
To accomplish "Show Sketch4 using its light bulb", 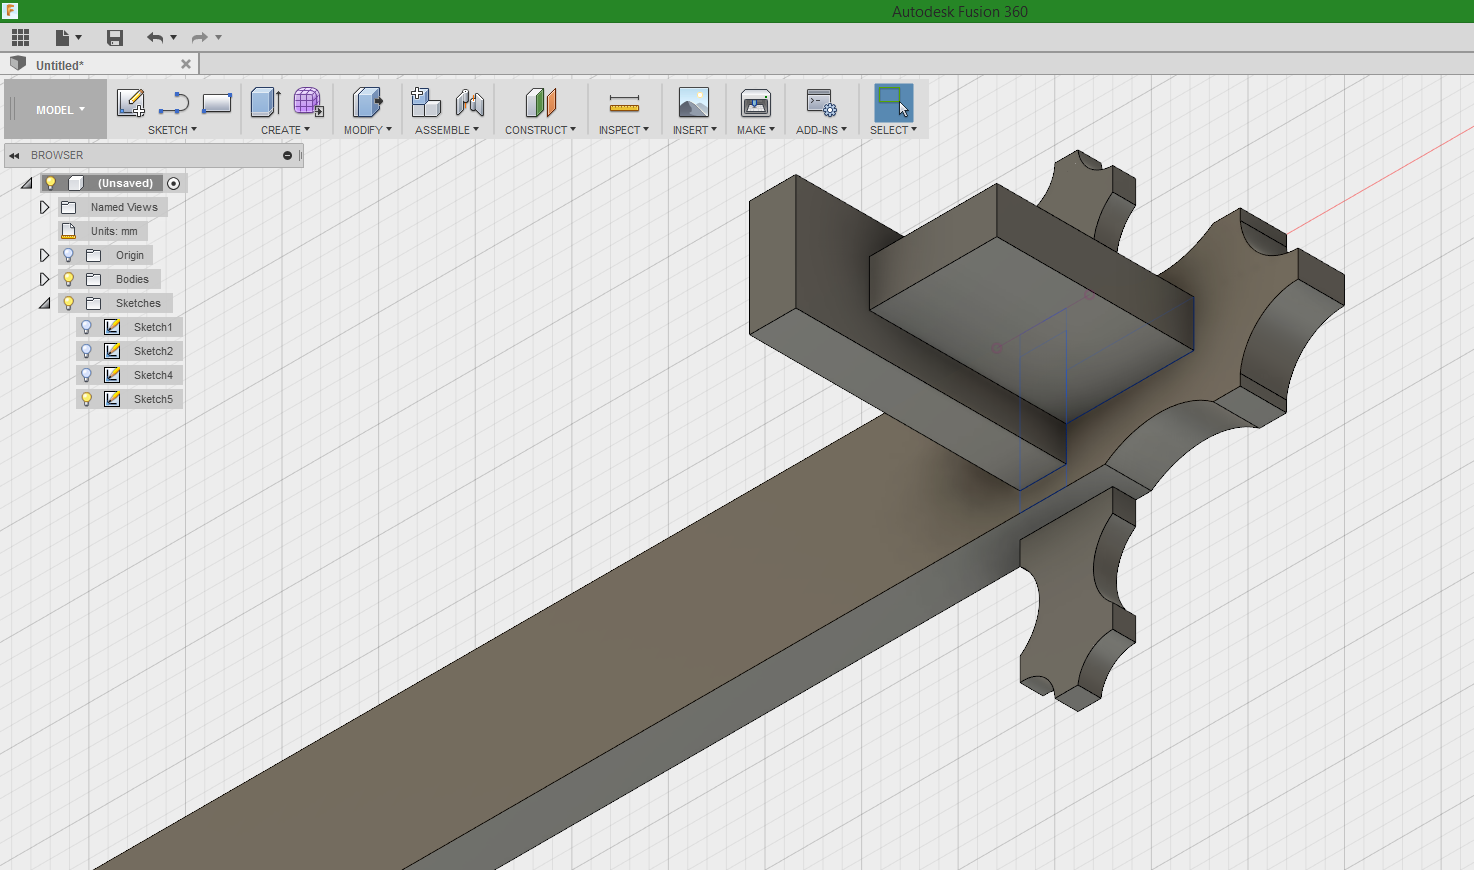I will (86, 375).
